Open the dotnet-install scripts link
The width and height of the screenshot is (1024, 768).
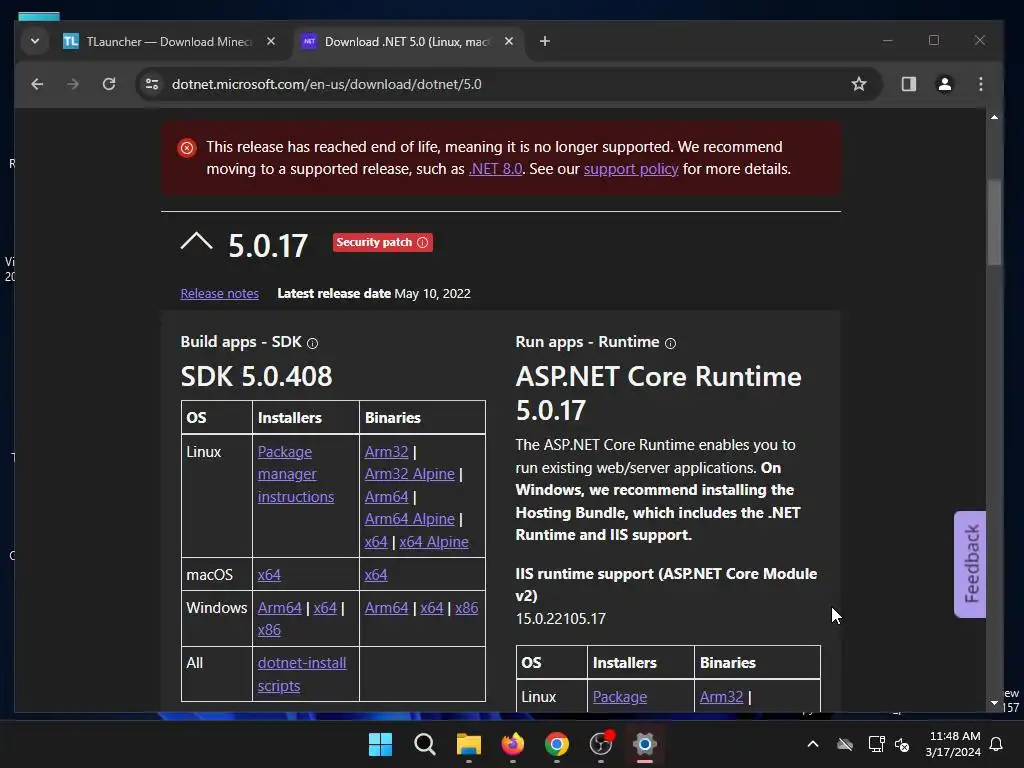point(302,675)
